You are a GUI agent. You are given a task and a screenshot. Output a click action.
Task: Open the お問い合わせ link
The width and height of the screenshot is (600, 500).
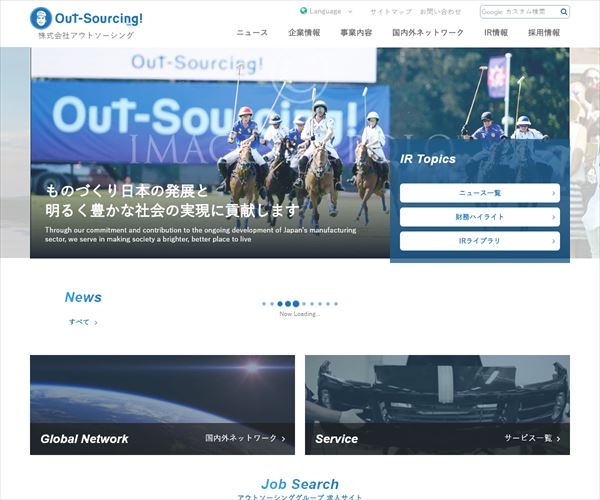440,12
